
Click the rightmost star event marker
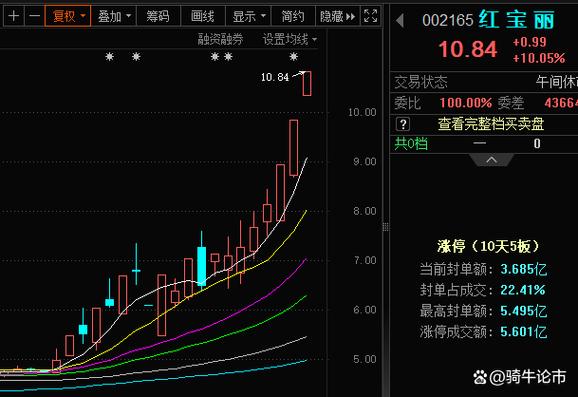(x=293, y=57)
